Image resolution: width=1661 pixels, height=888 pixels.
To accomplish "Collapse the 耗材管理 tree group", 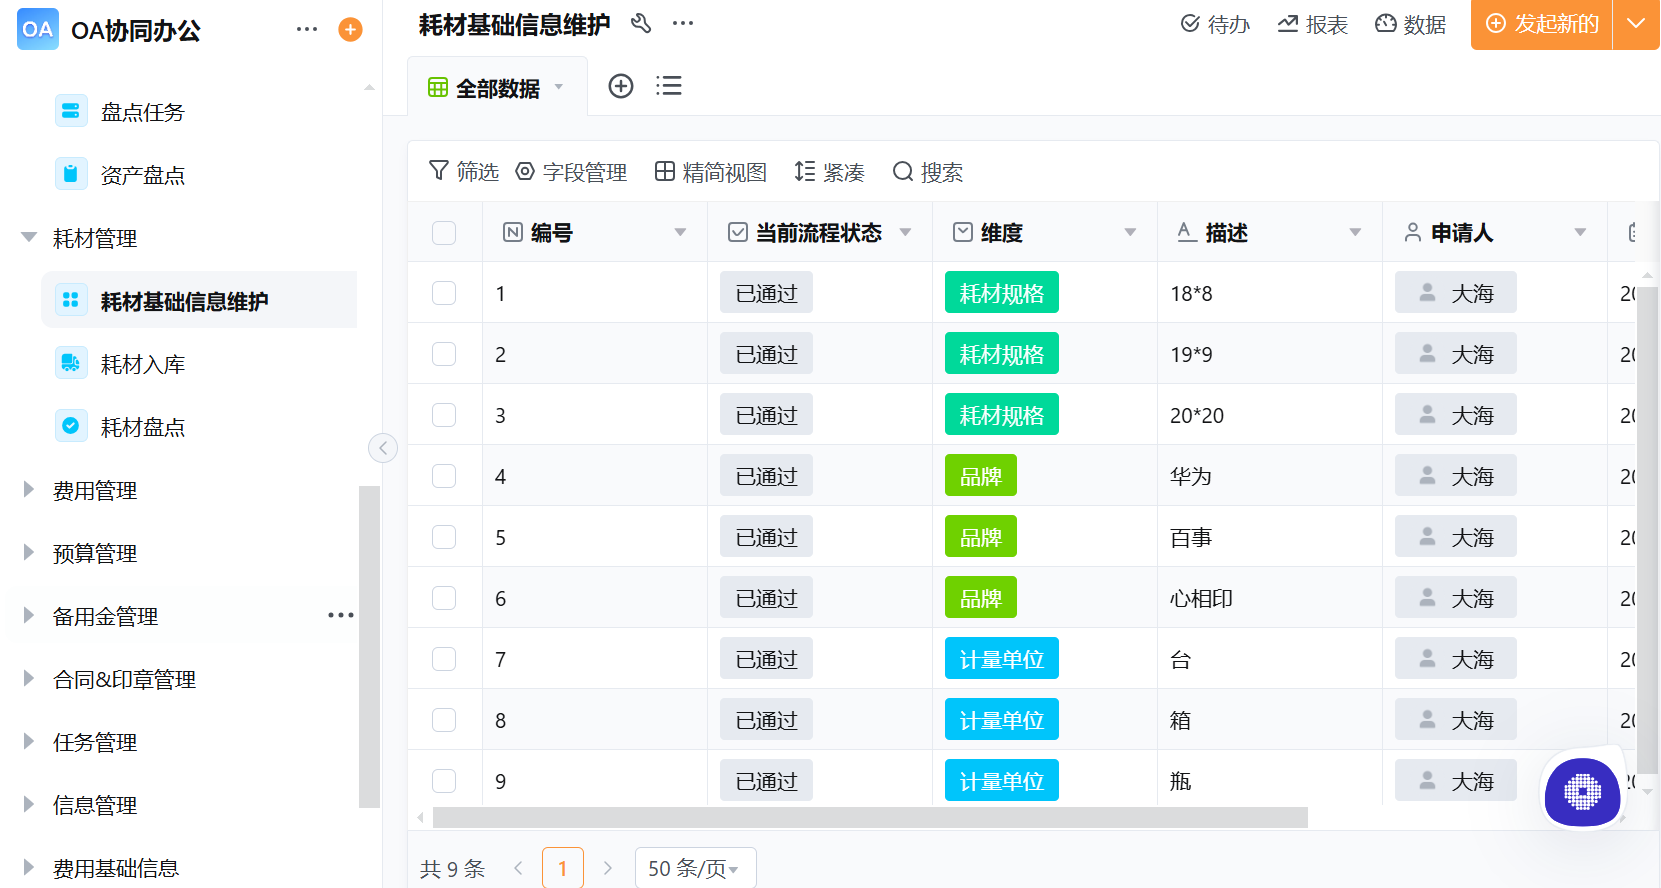I will (x=29, y=237).
